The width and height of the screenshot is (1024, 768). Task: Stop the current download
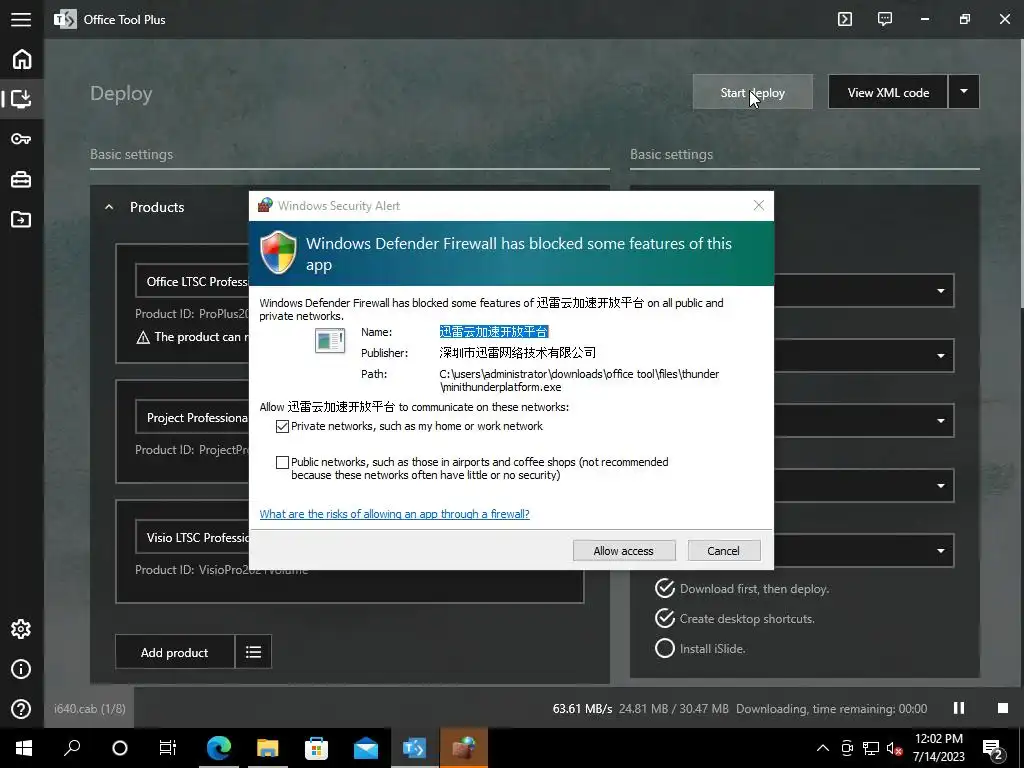[x=1002, y=708]
